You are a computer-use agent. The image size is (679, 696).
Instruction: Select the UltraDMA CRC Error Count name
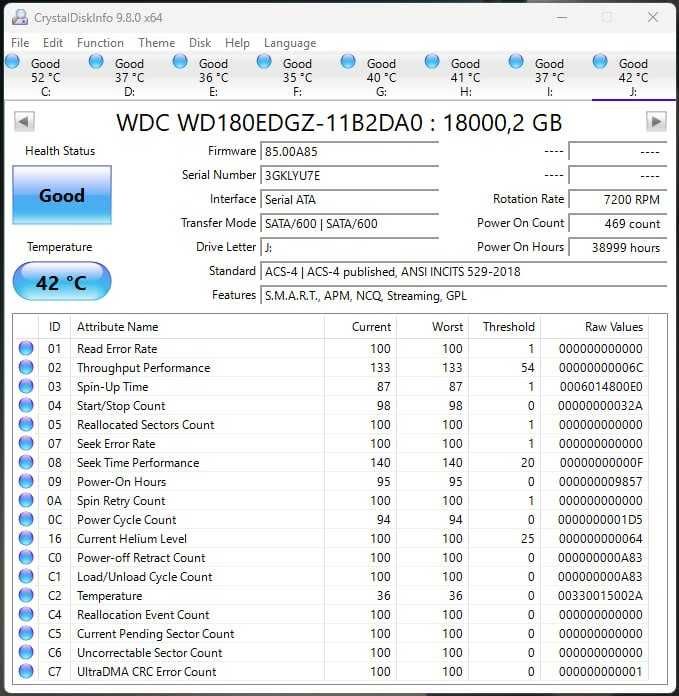tap(146, 672)
